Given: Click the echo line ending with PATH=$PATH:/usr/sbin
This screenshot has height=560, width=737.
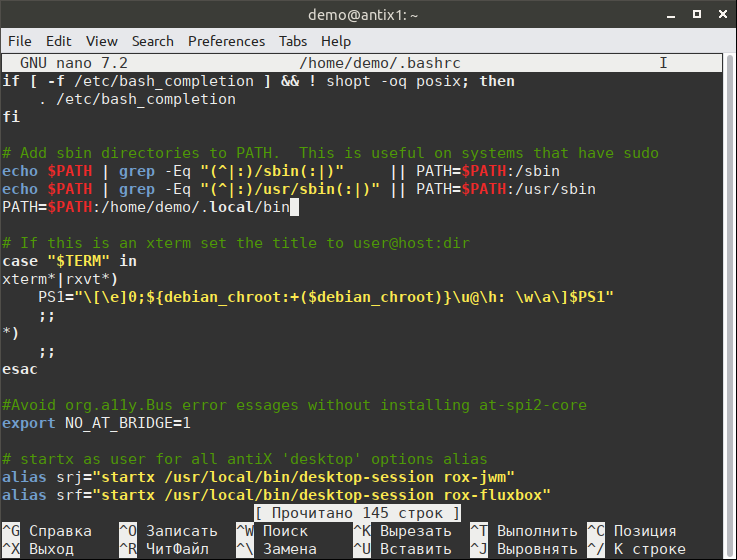Looking at the screenshot, I should pos(299,189).
